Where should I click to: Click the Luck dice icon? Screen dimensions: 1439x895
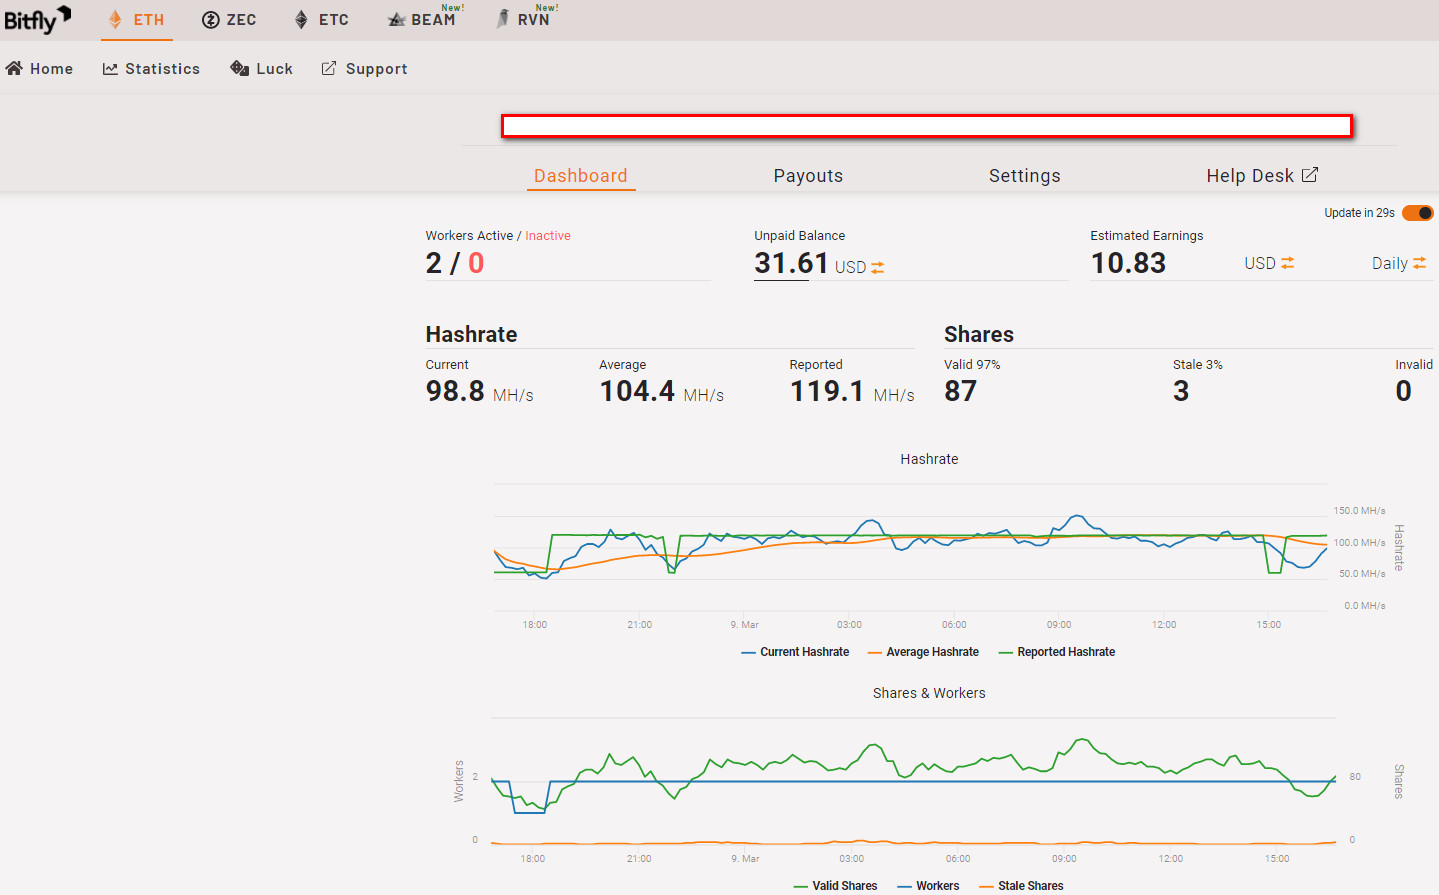click(x=240, y=68)
